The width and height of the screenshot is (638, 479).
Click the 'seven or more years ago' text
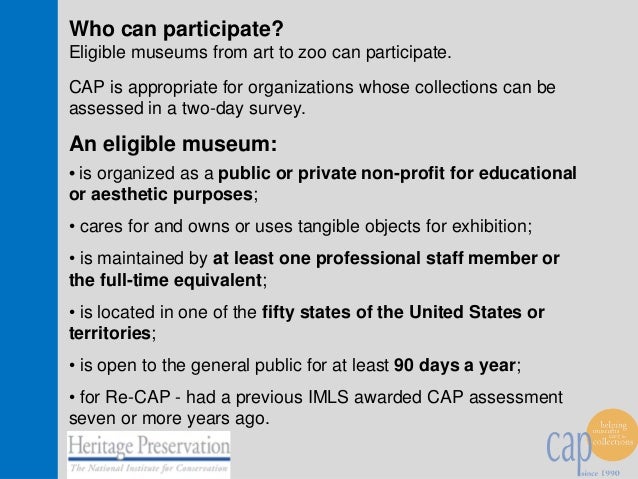(169, 418)
